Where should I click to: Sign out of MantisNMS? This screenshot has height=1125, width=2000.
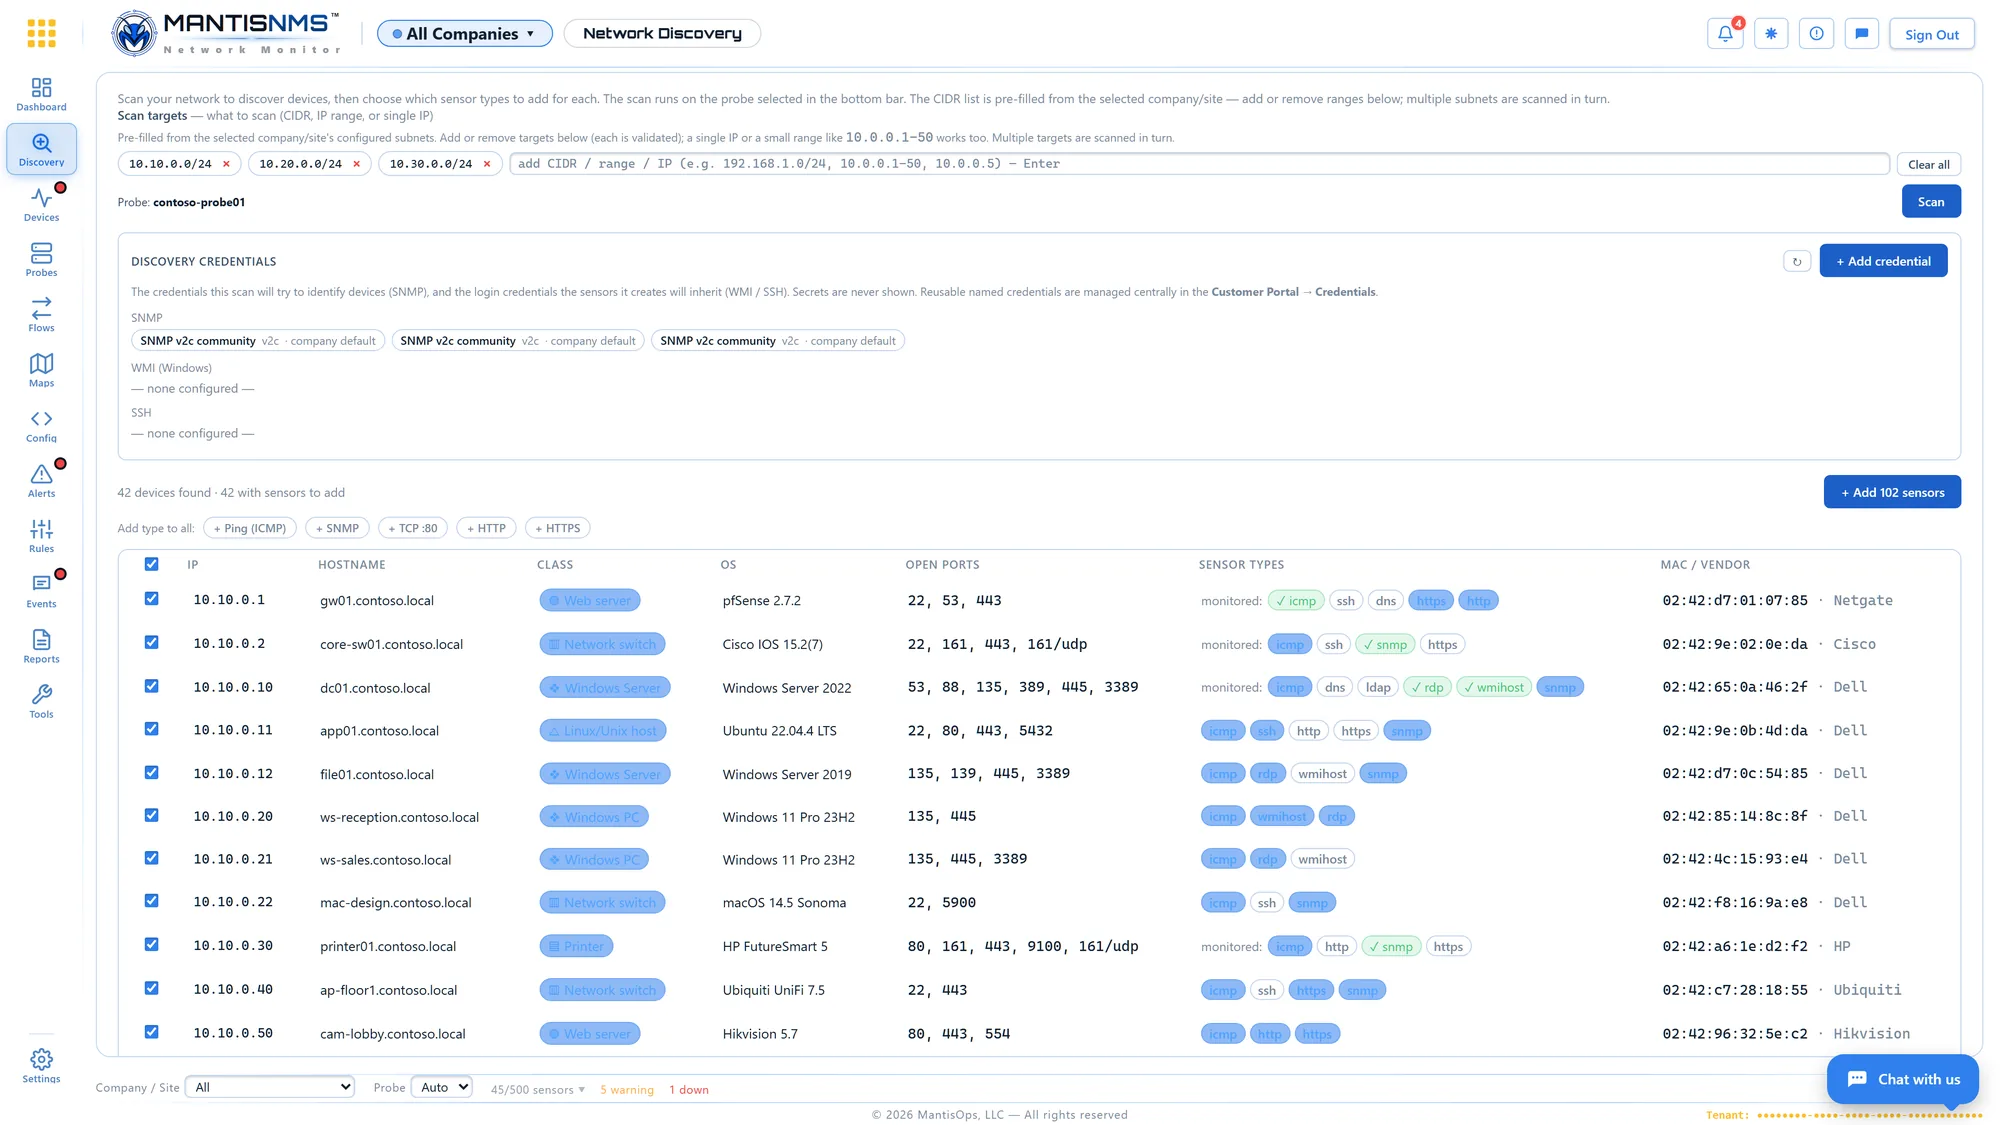(x=1931, y=34)
